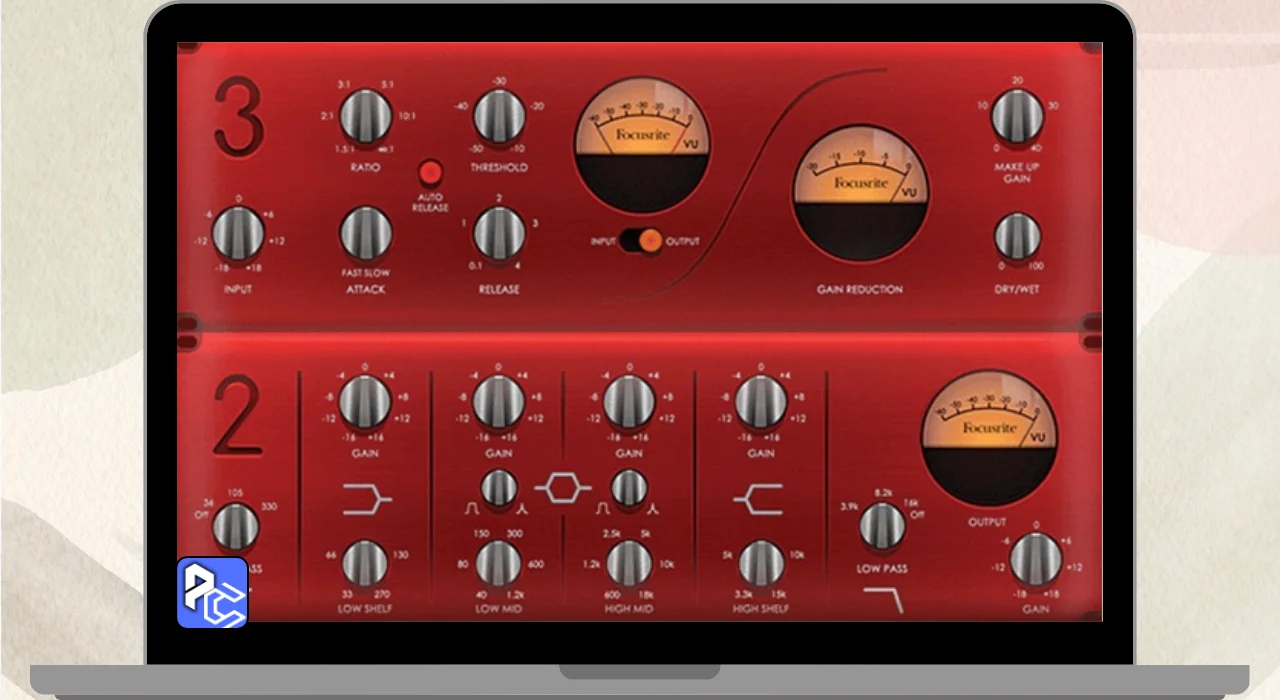Click the Make Up Gain knob
This screenshot has height=700, width=1280.
pos(1017,116)
